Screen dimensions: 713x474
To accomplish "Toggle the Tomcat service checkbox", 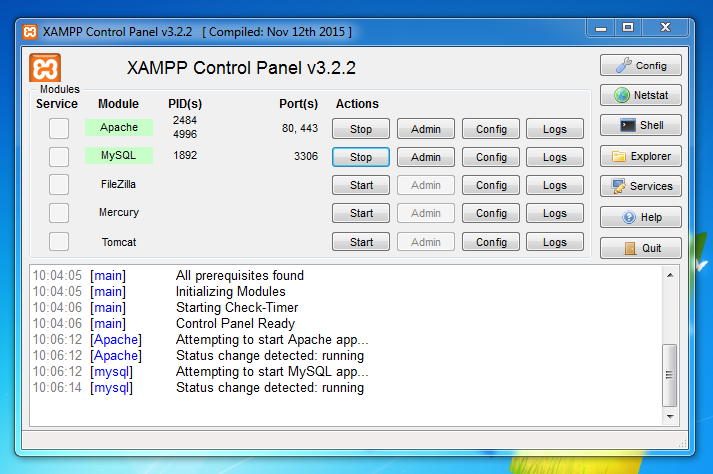I will [x=59, y=242].
